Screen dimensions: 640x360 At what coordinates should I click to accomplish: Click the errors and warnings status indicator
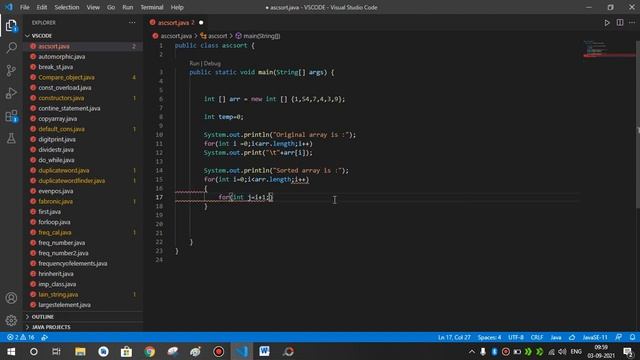pos(20,337)
